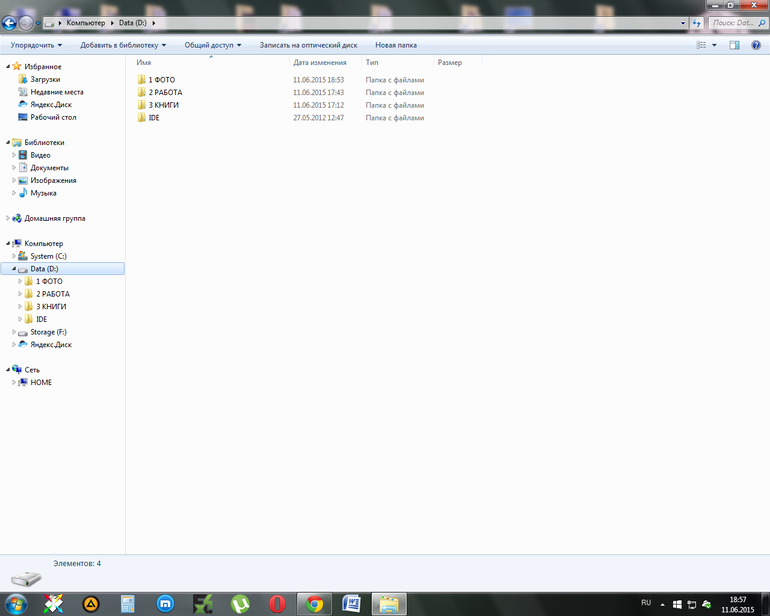Open Google Chrome from the taskbar
Viewport: 770px width, 616px height.
click(x=314, y=604)
